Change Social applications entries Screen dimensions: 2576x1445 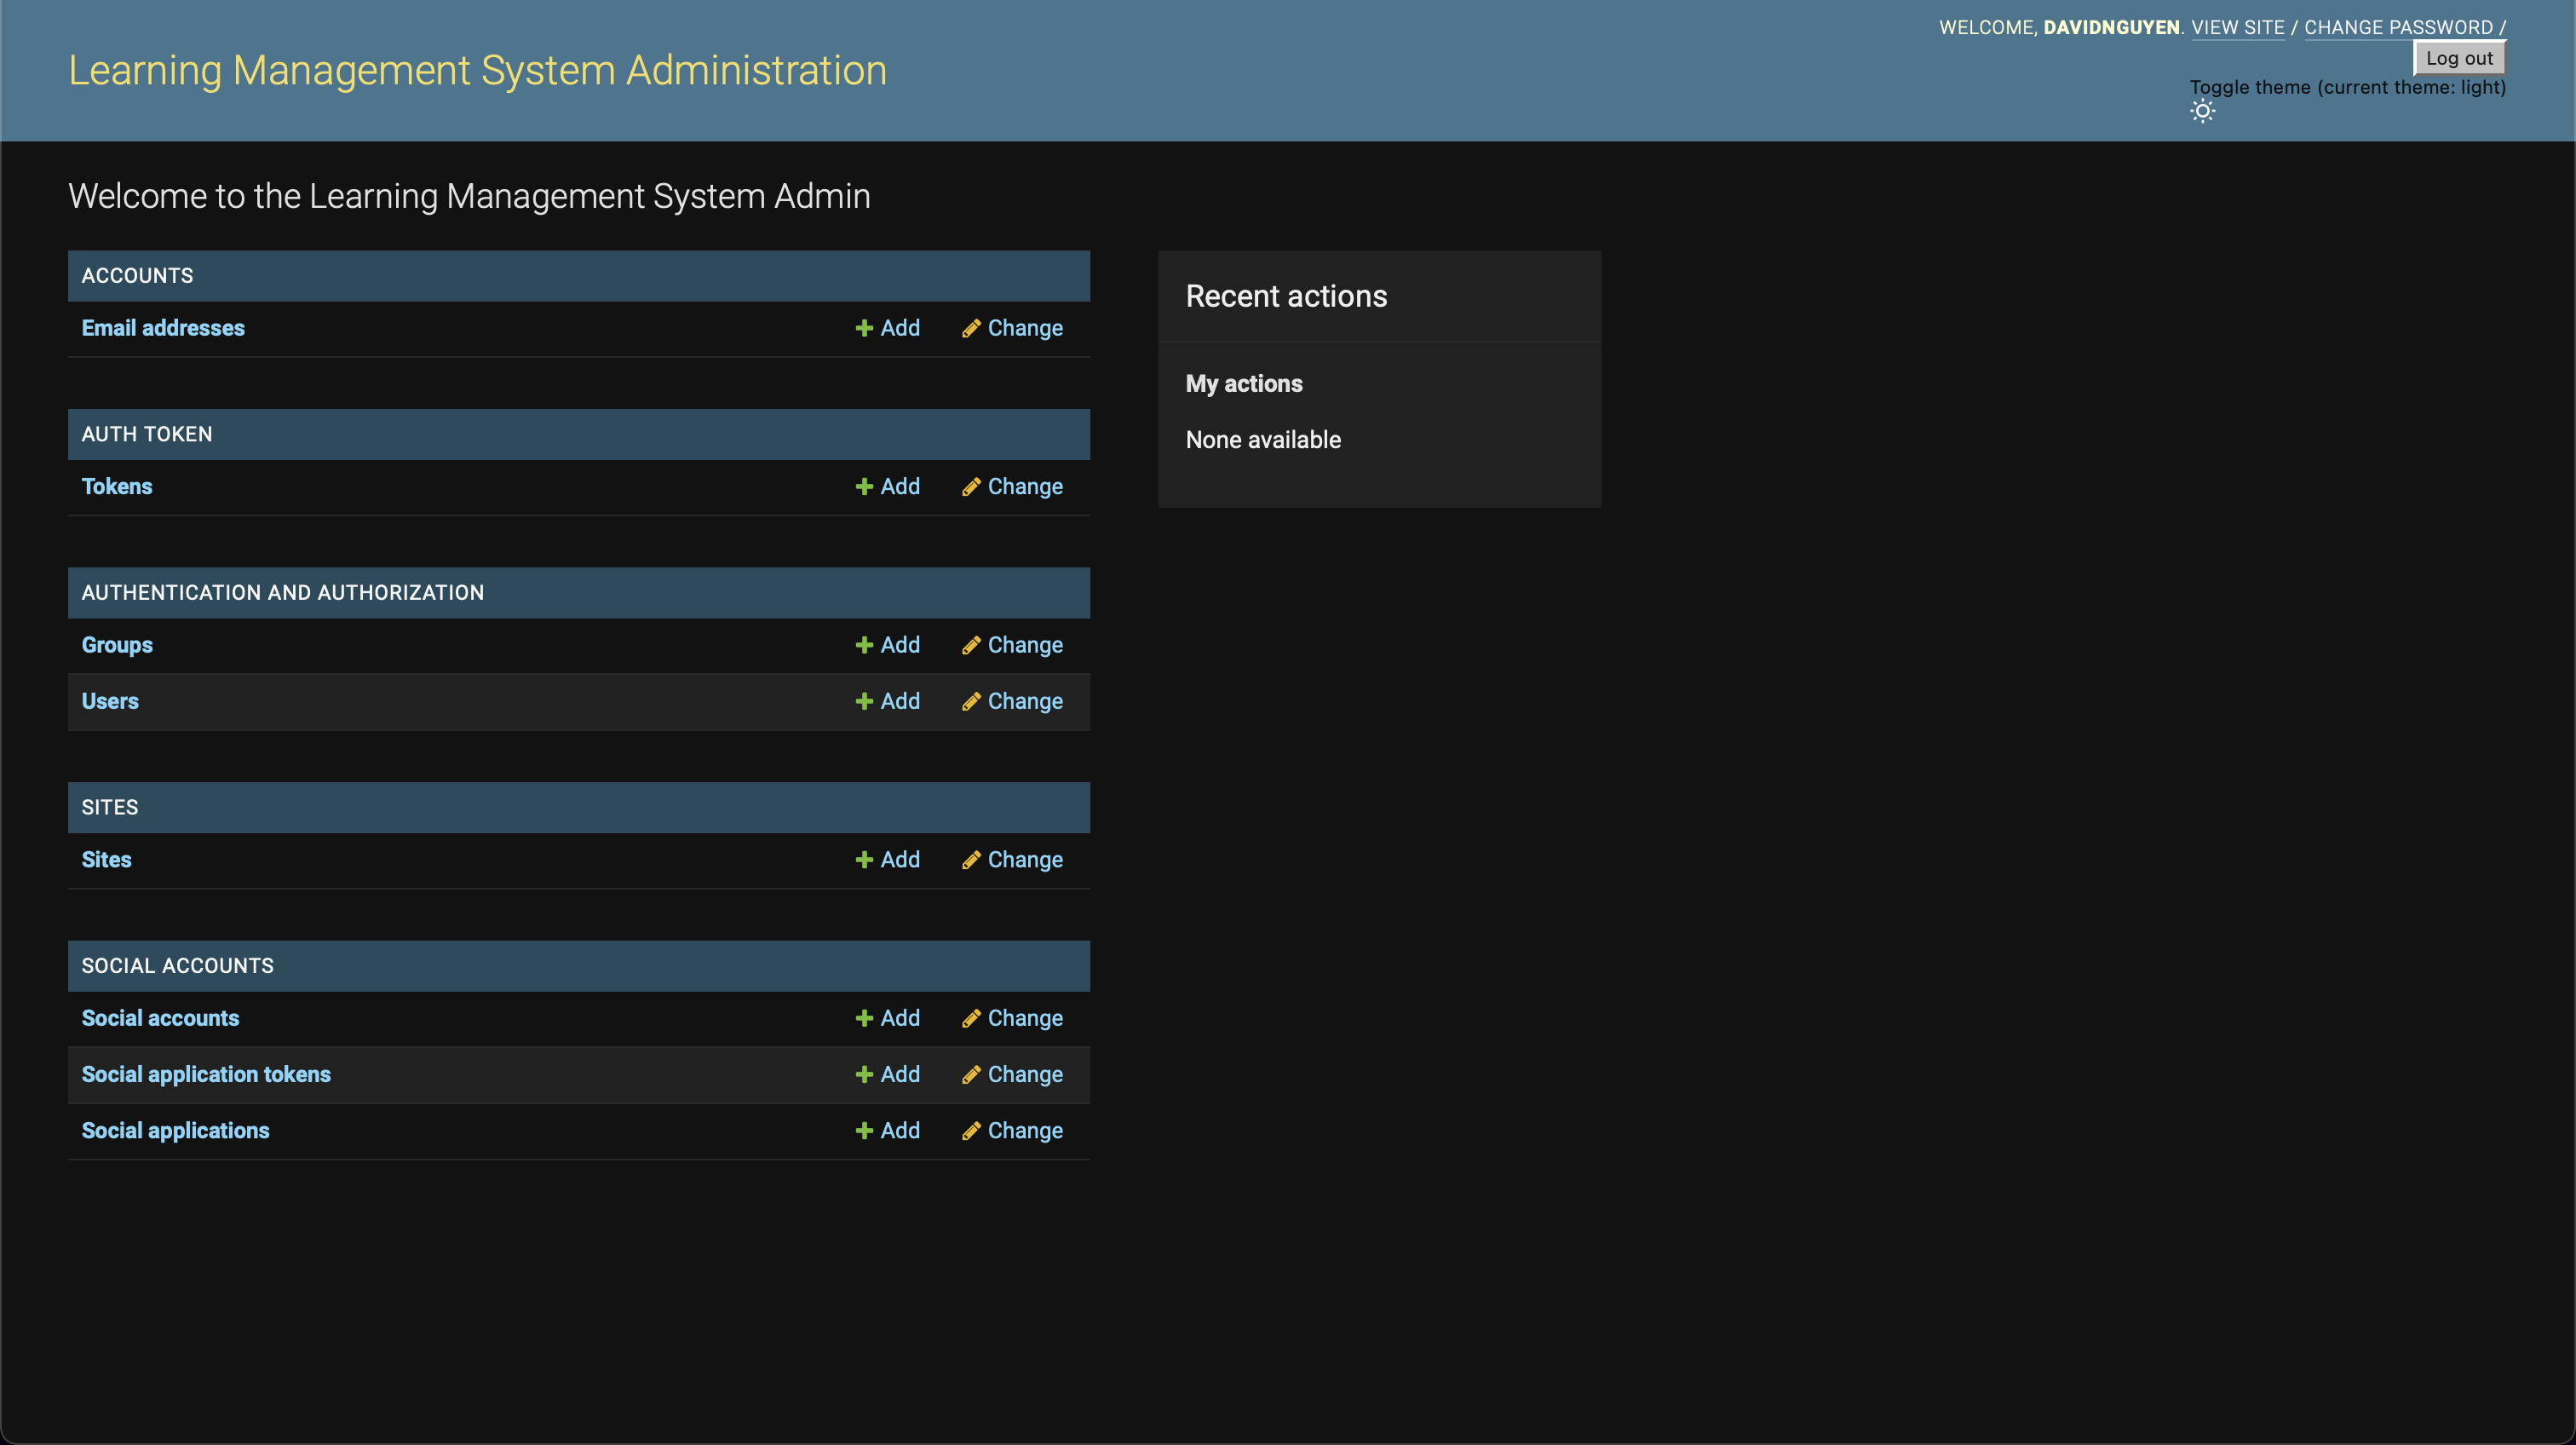(x=1012, y=1131)
